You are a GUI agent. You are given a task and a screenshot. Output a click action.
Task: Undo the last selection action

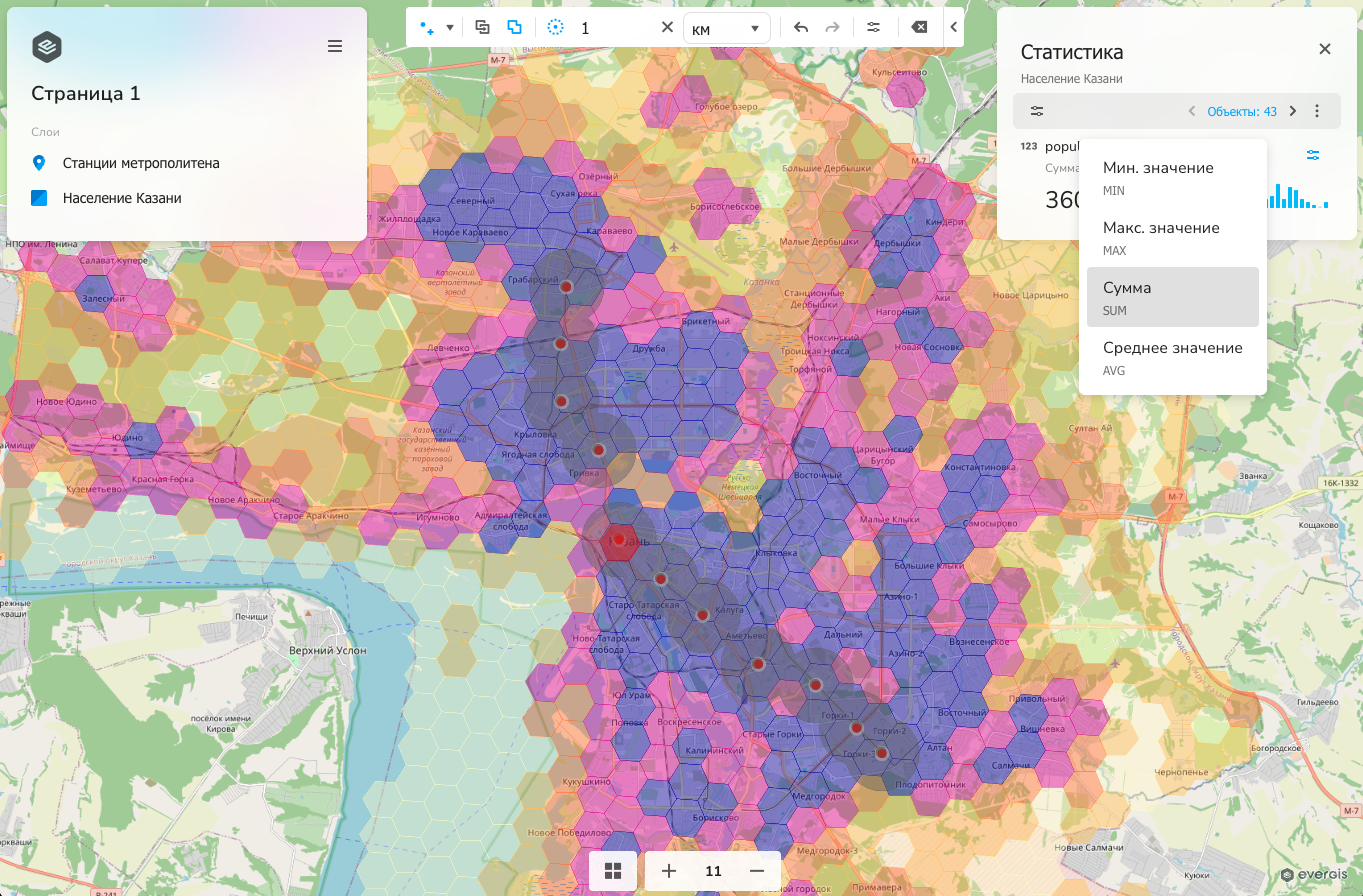tap(801, 28)
